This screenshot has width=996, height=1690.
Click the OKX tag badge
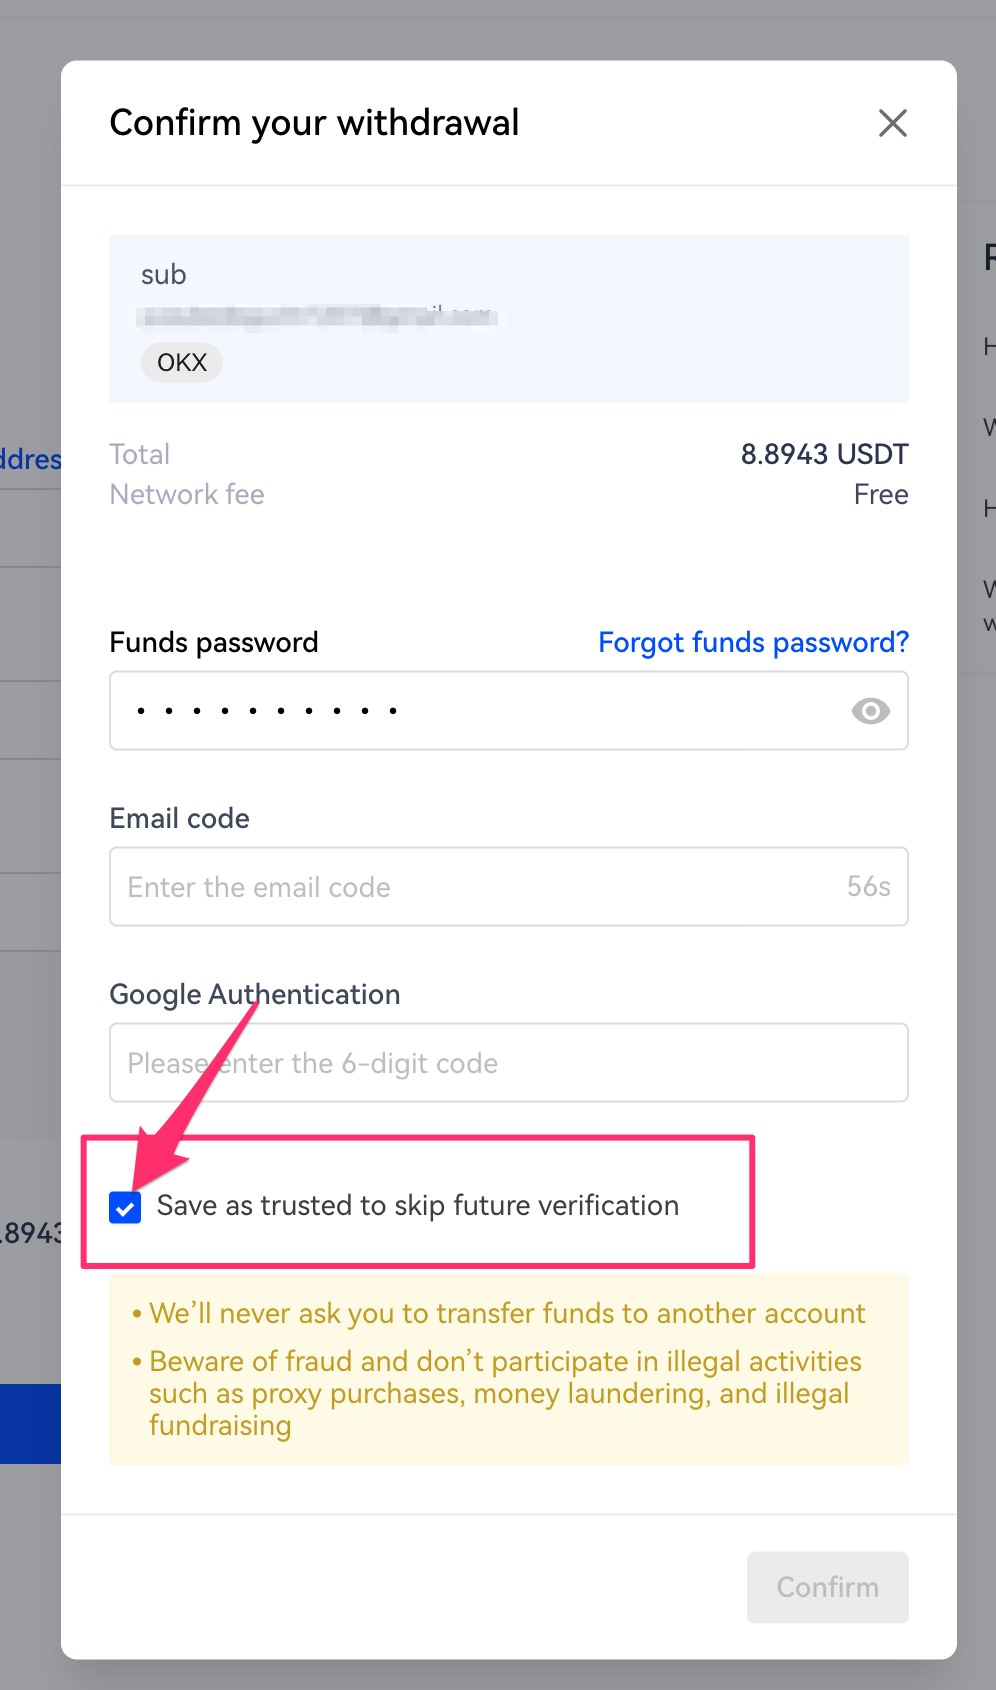182,362
